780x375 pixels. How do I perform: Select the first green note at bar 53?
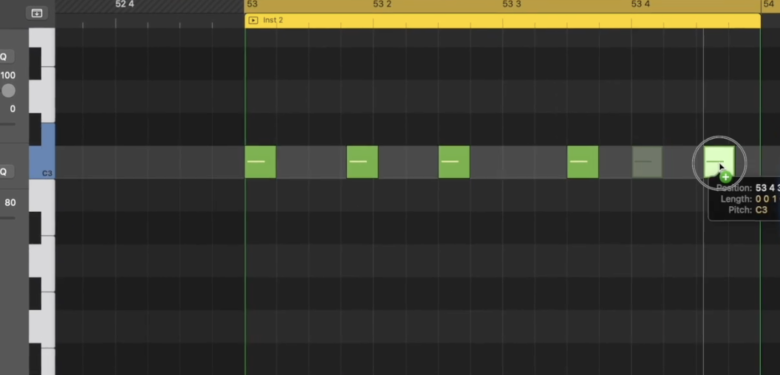pyautogui.click(x=260, y=162)
